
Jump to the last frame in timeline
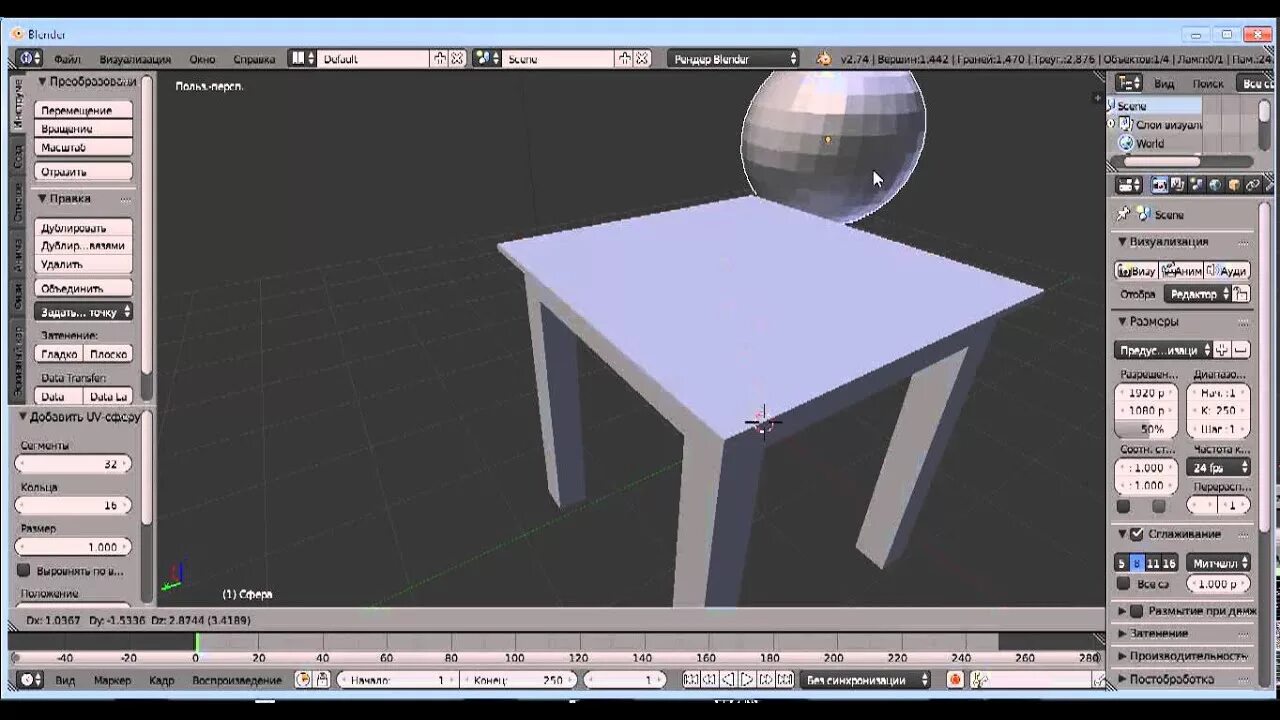[x=785, y=680]
